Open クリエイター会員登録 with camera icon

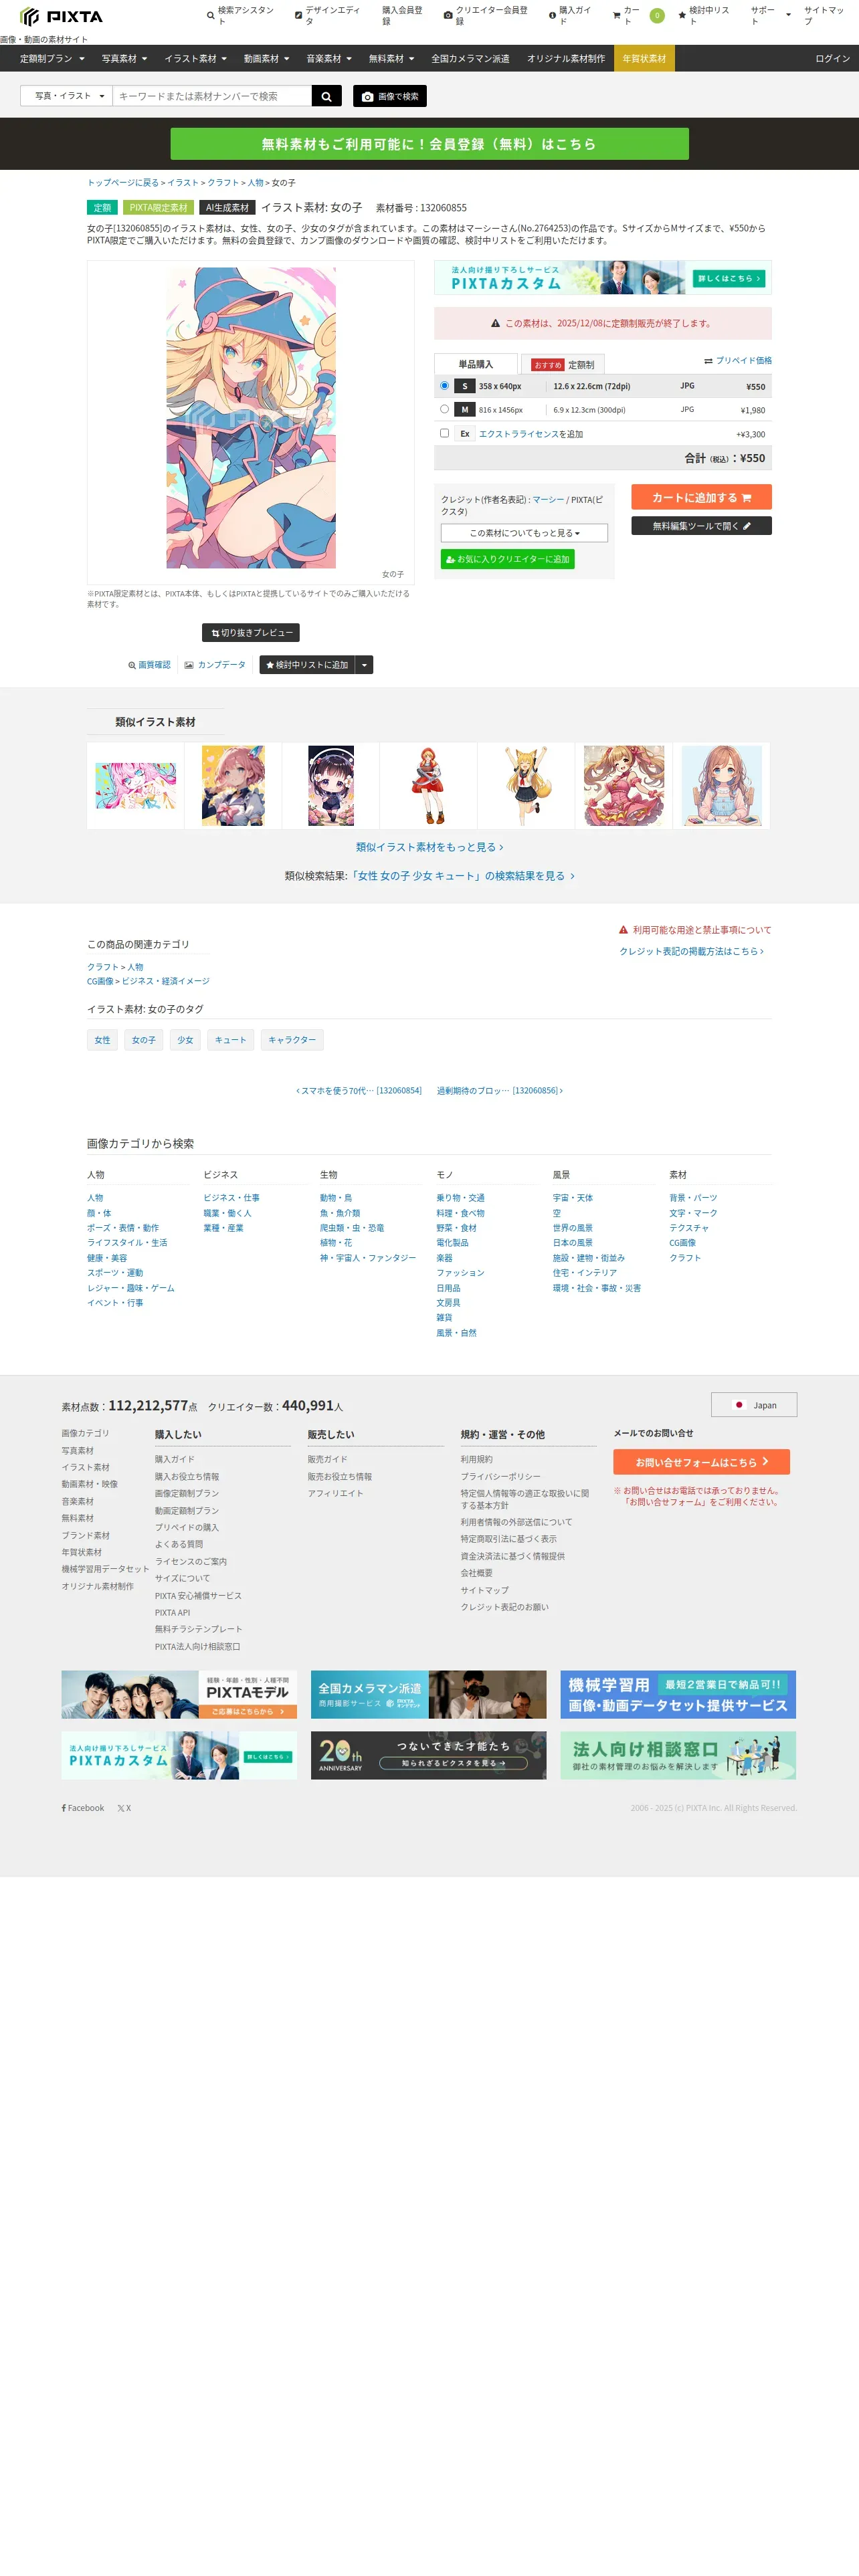pos(486,15)
